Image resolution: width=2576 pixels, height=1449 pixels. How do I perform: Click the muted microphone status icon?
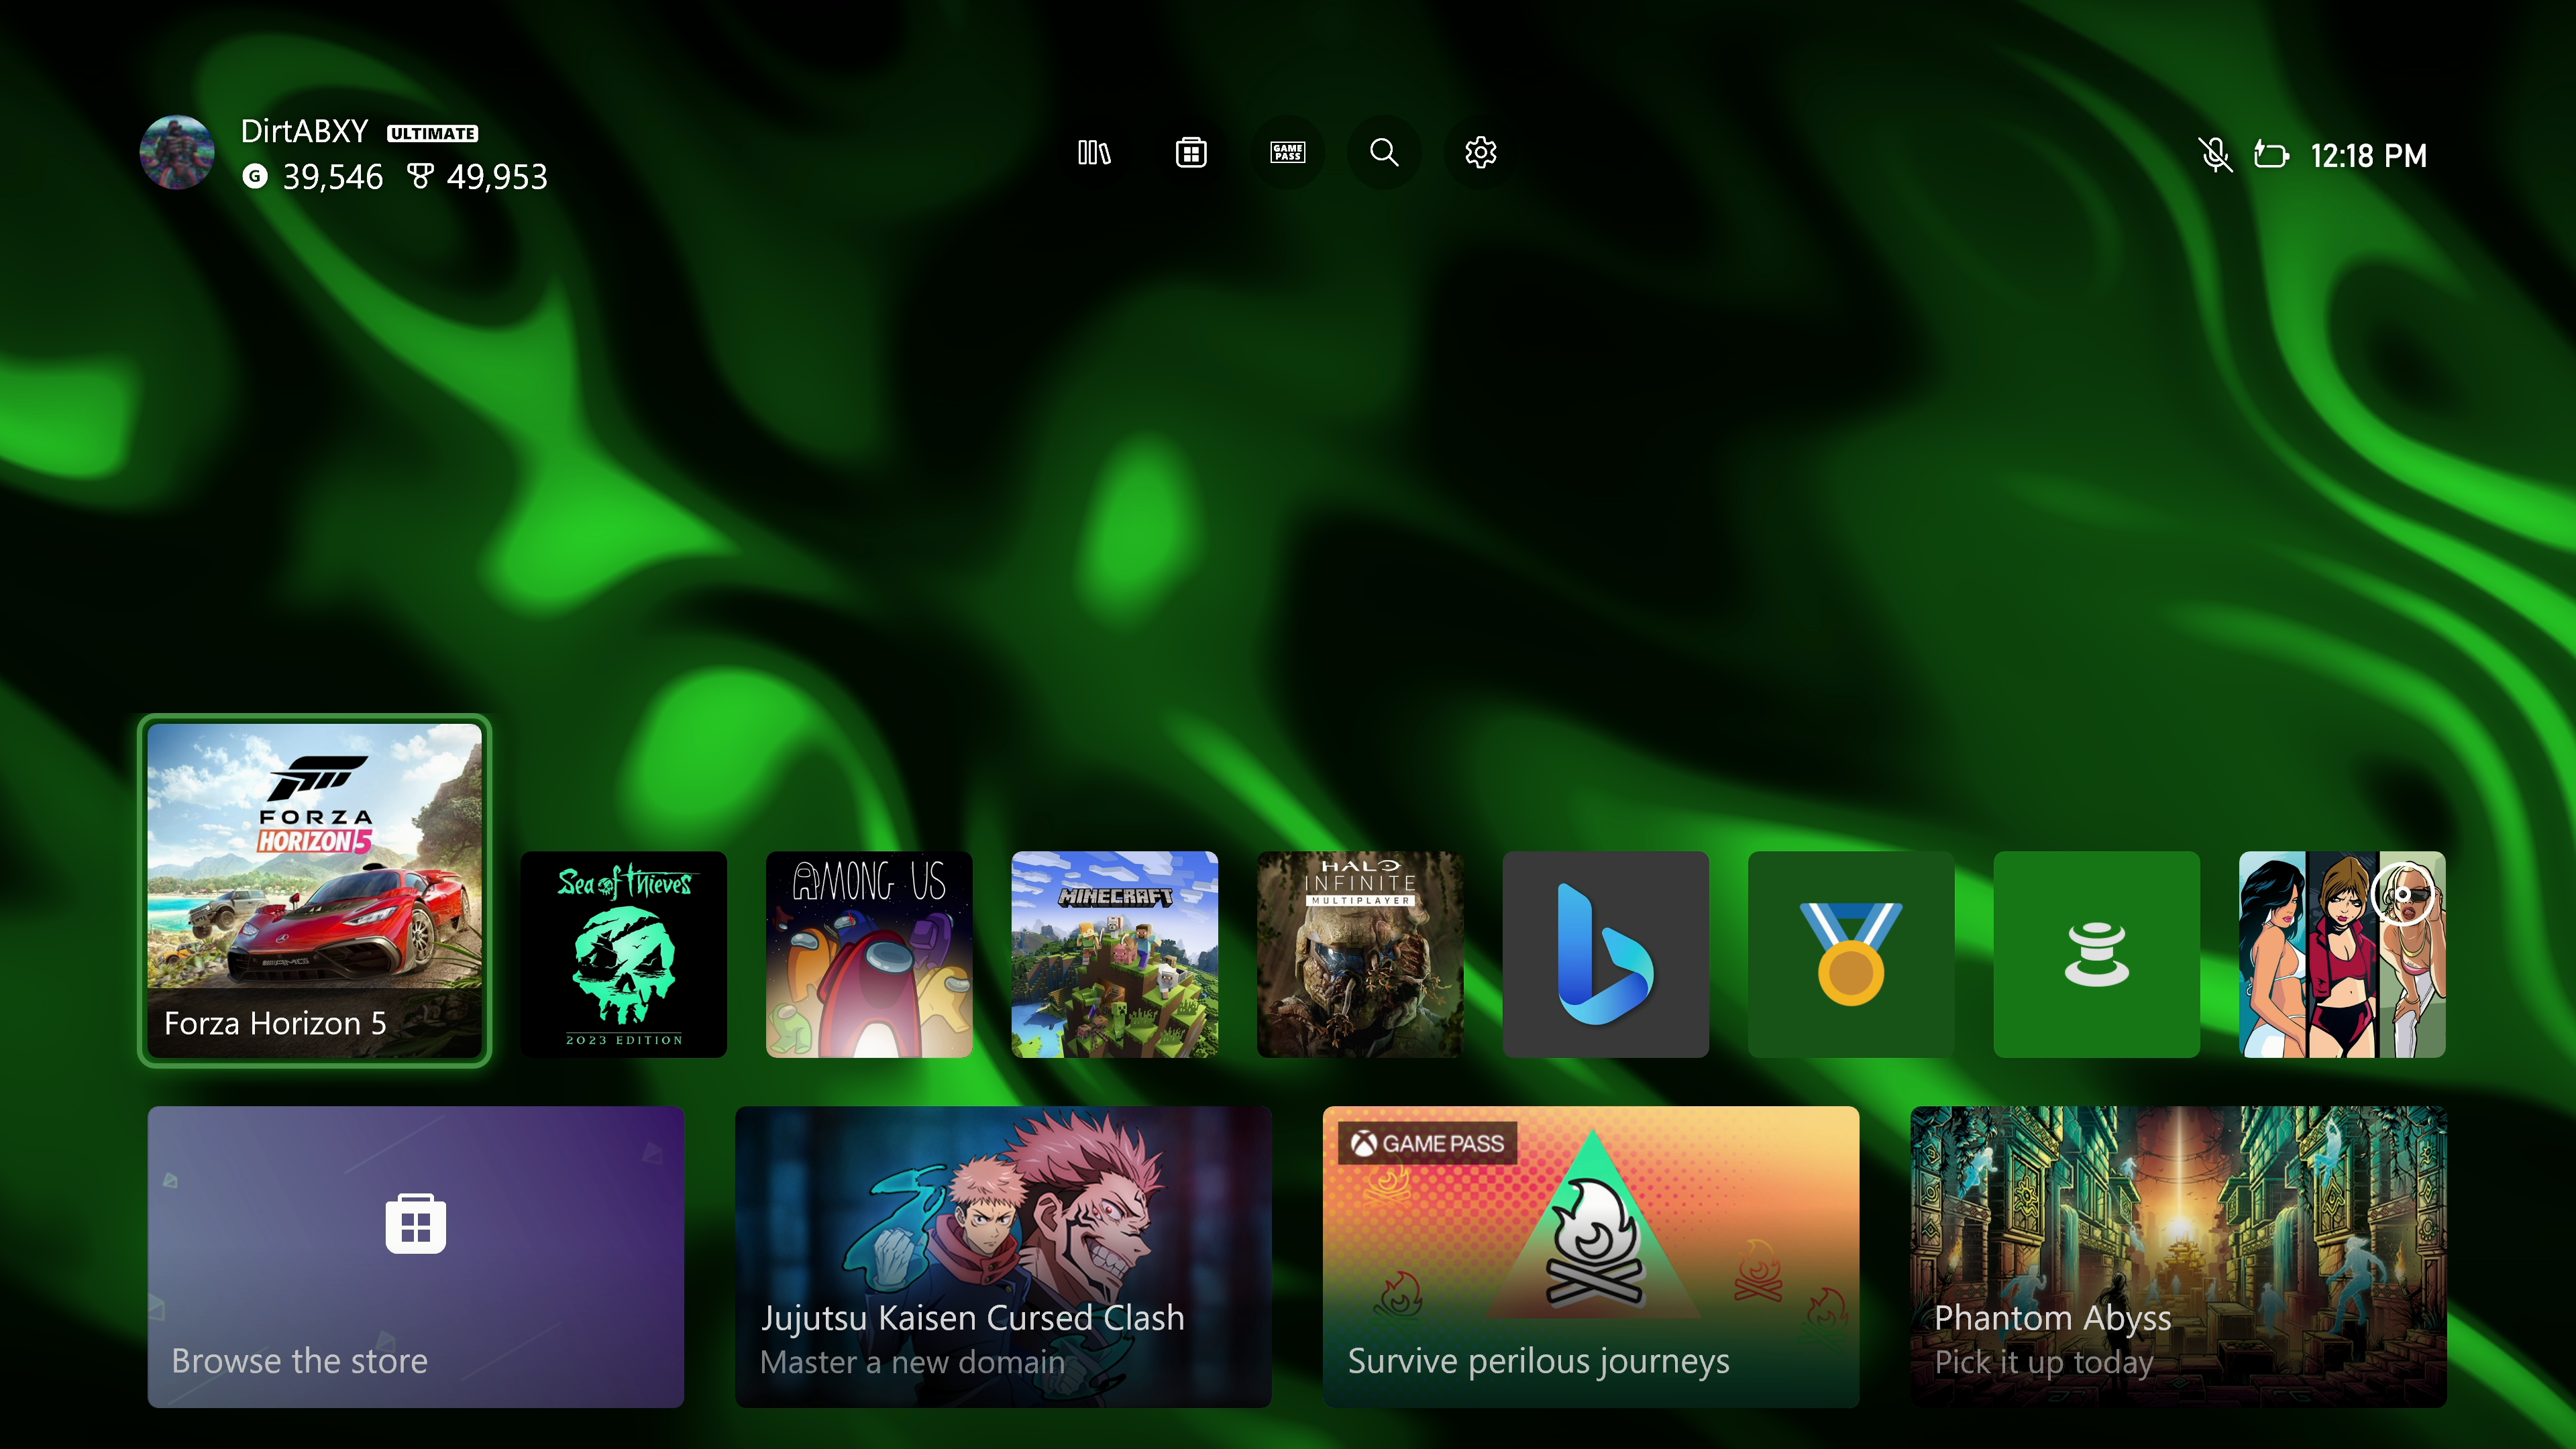pyautogui.click(x=2215, y=155)
